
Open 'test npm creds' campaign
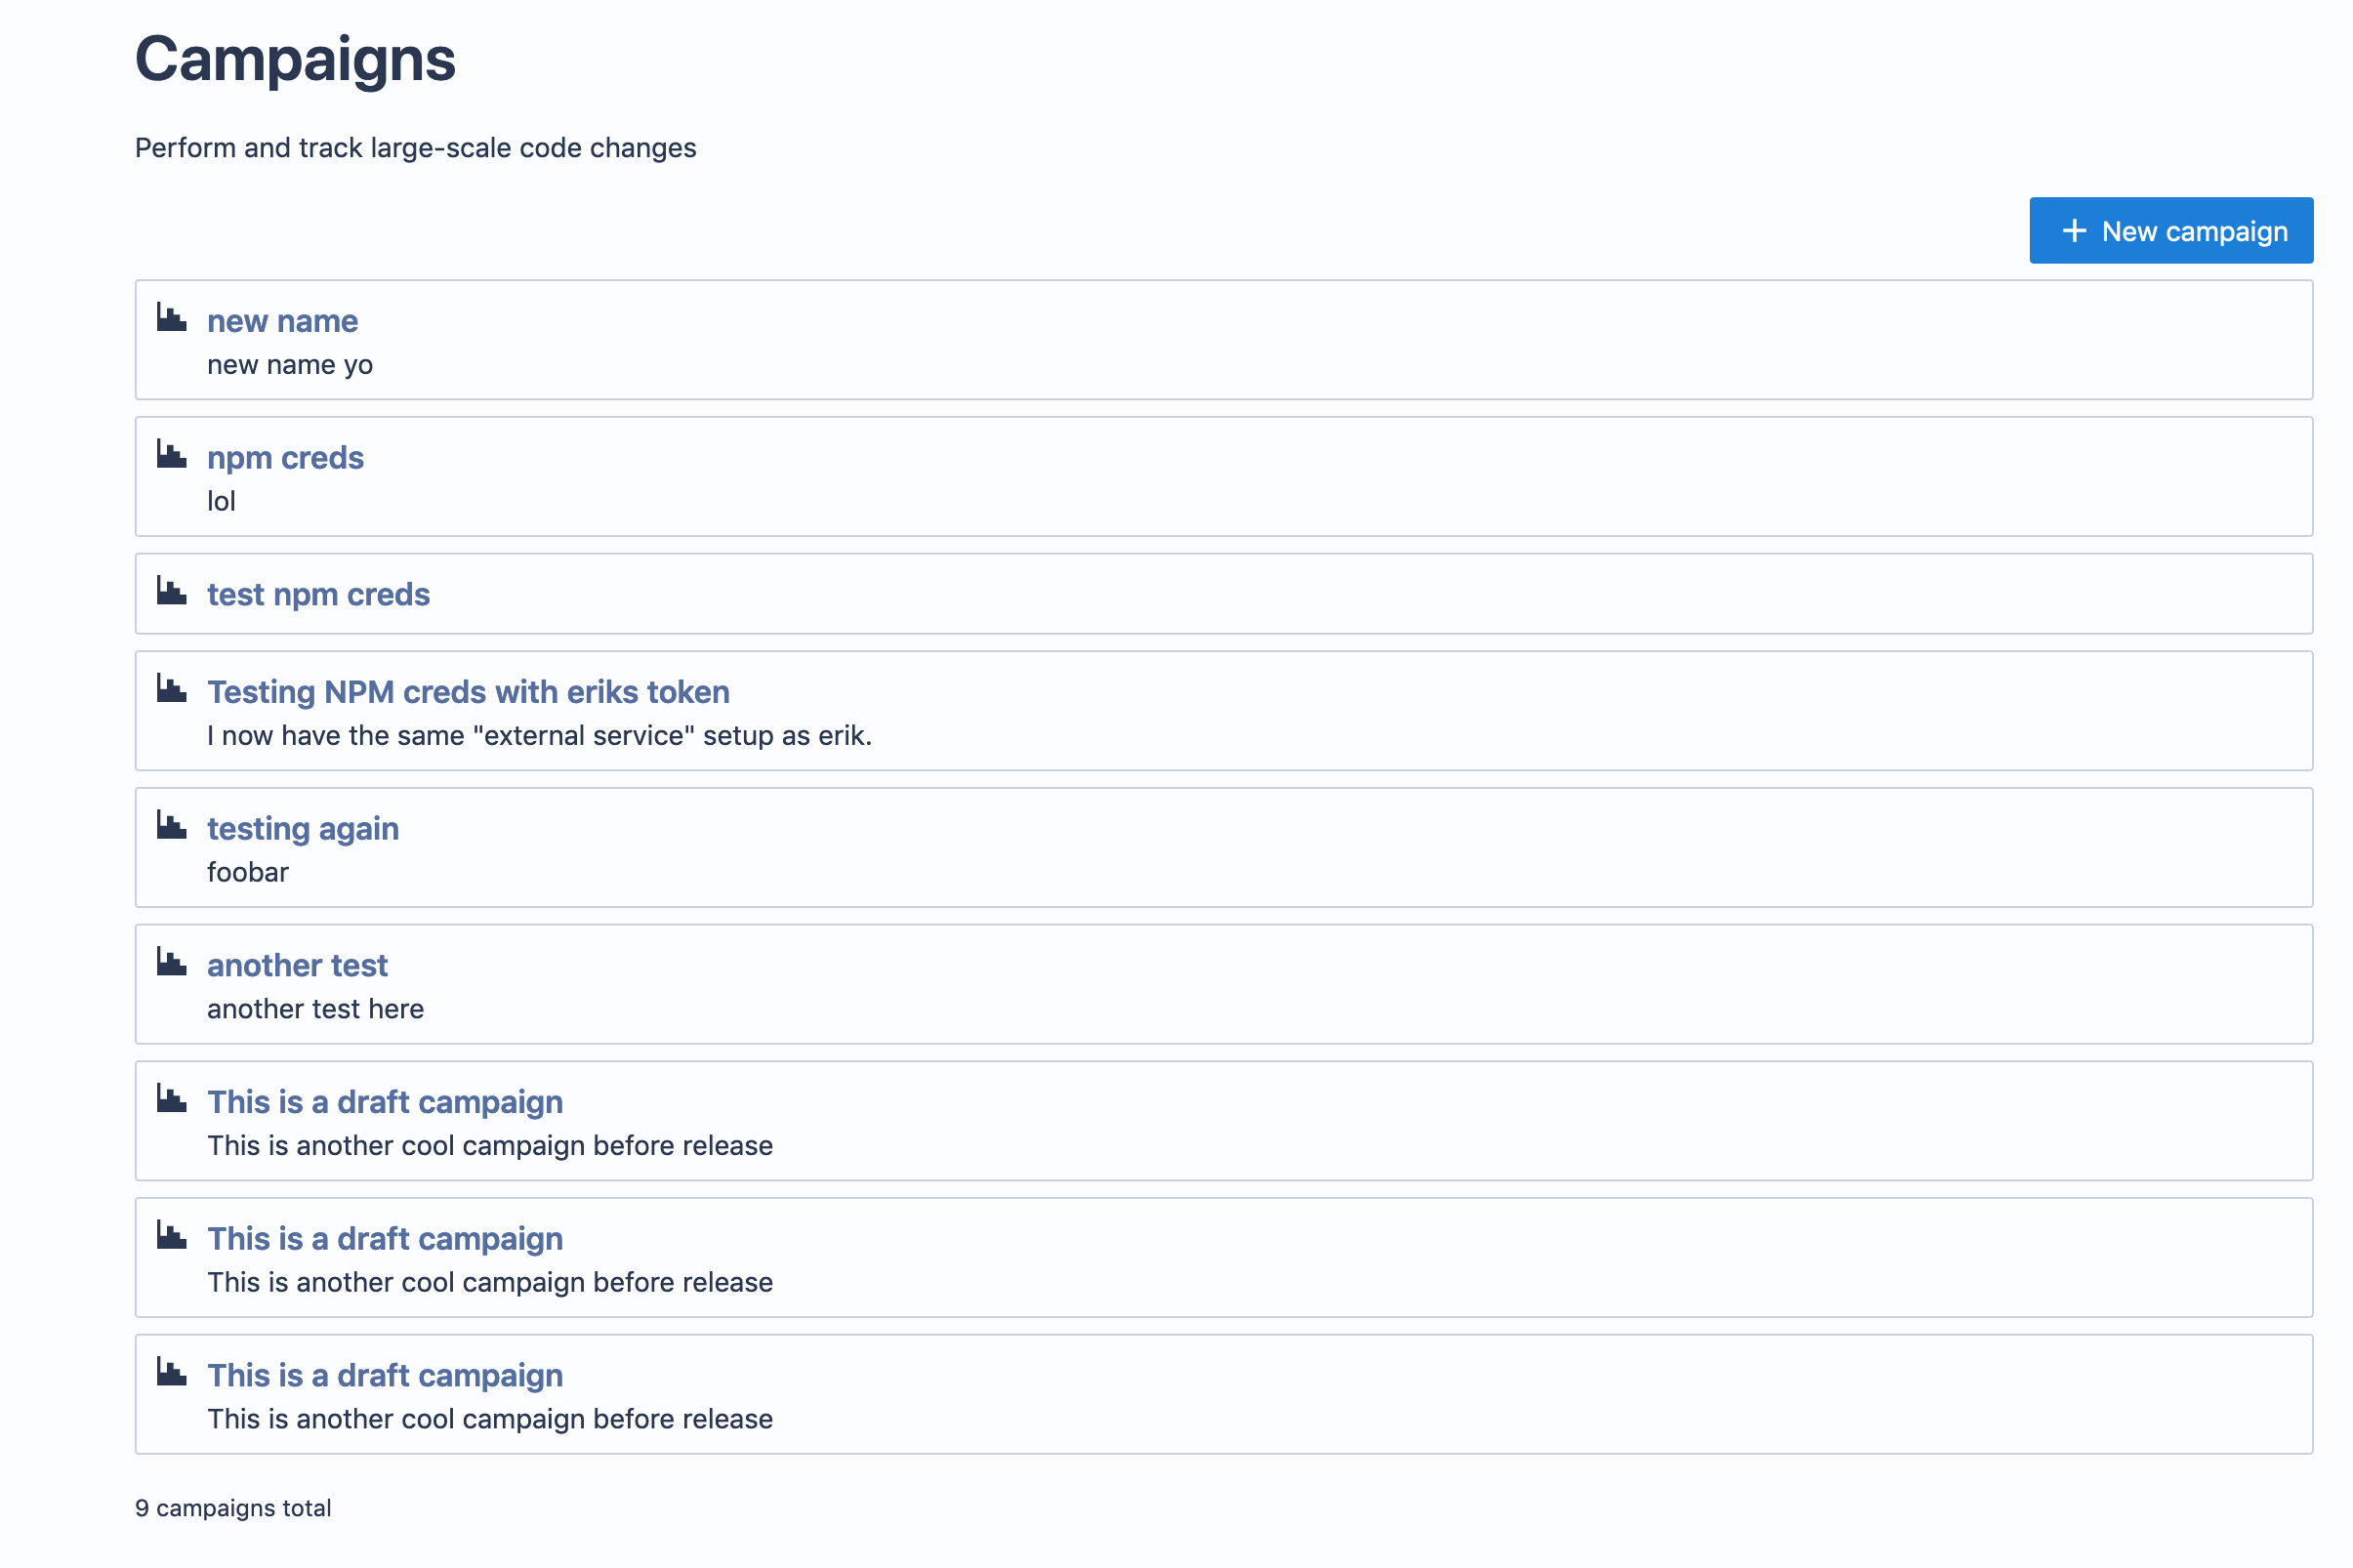[x=318, y=595]
